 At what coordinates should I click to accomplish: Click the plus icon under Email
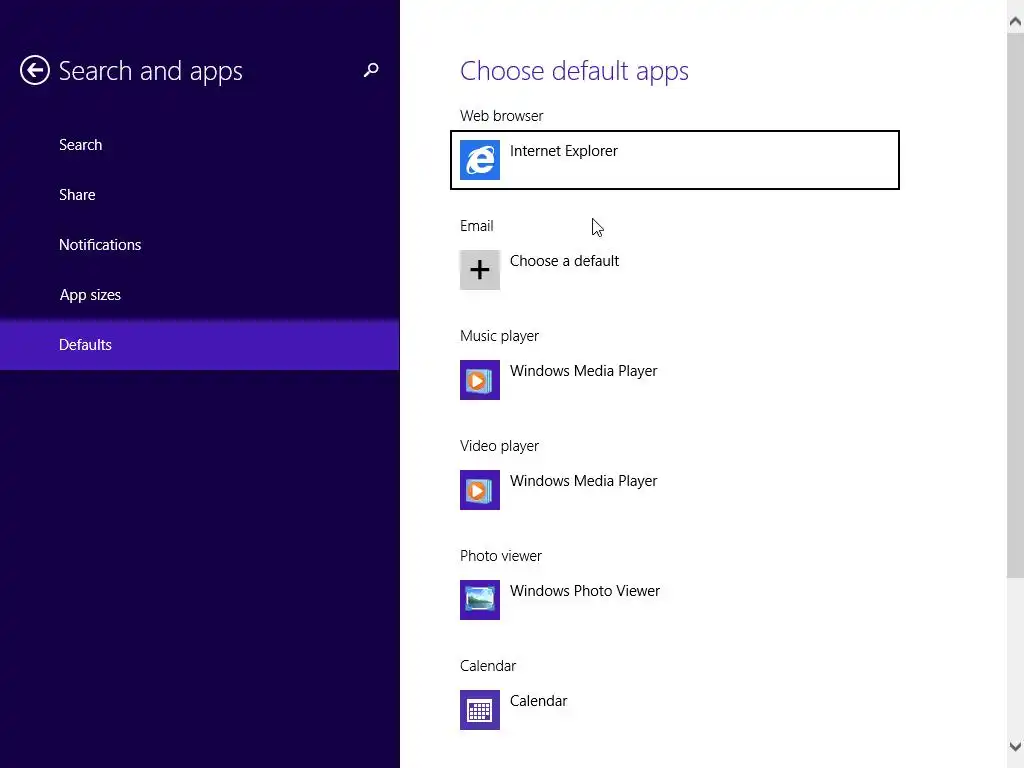479,270
